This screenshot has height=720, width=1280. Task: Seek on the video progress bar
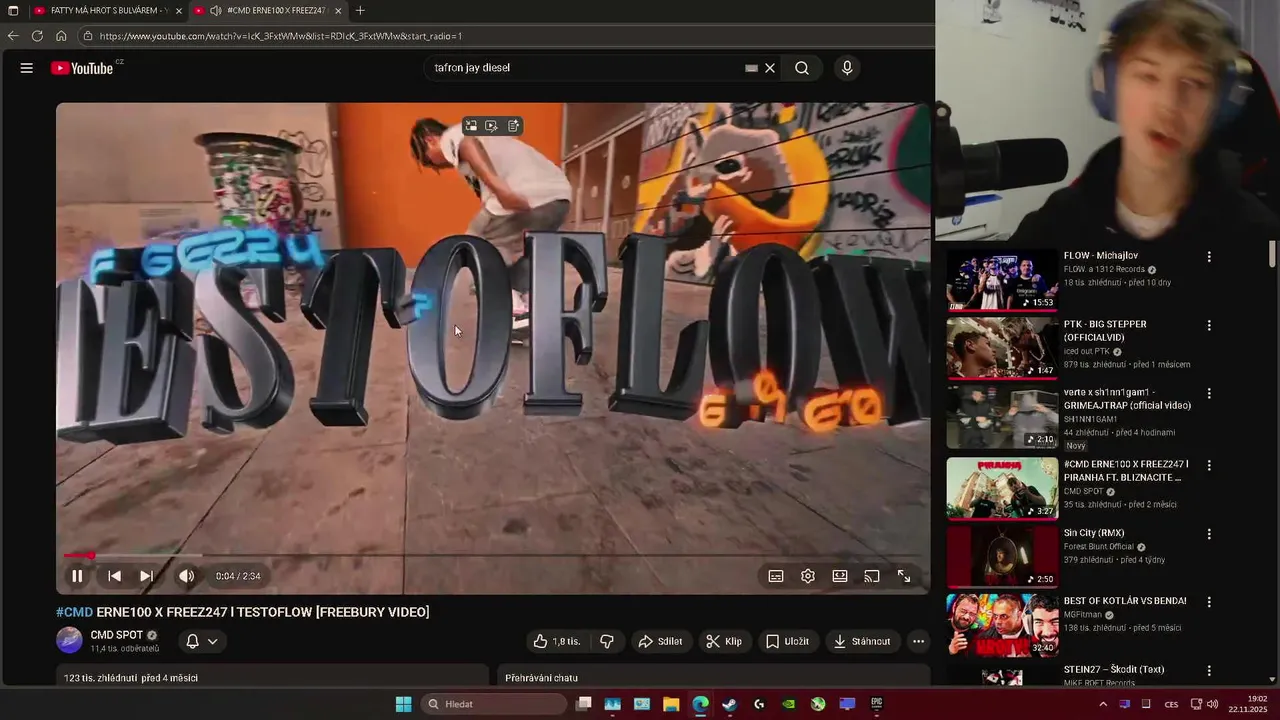[x=492, y=555]
